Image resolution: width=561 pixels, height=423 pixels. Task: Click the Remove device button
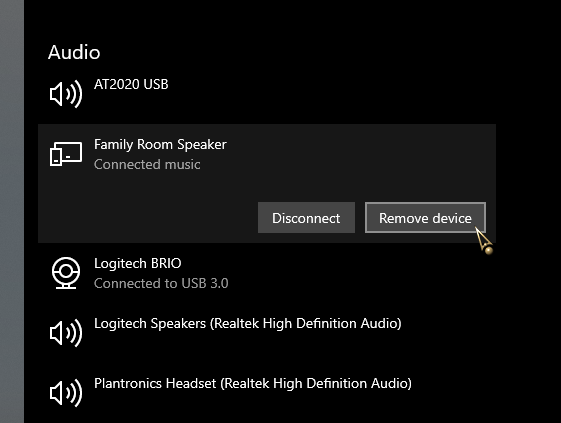[425, 218]
